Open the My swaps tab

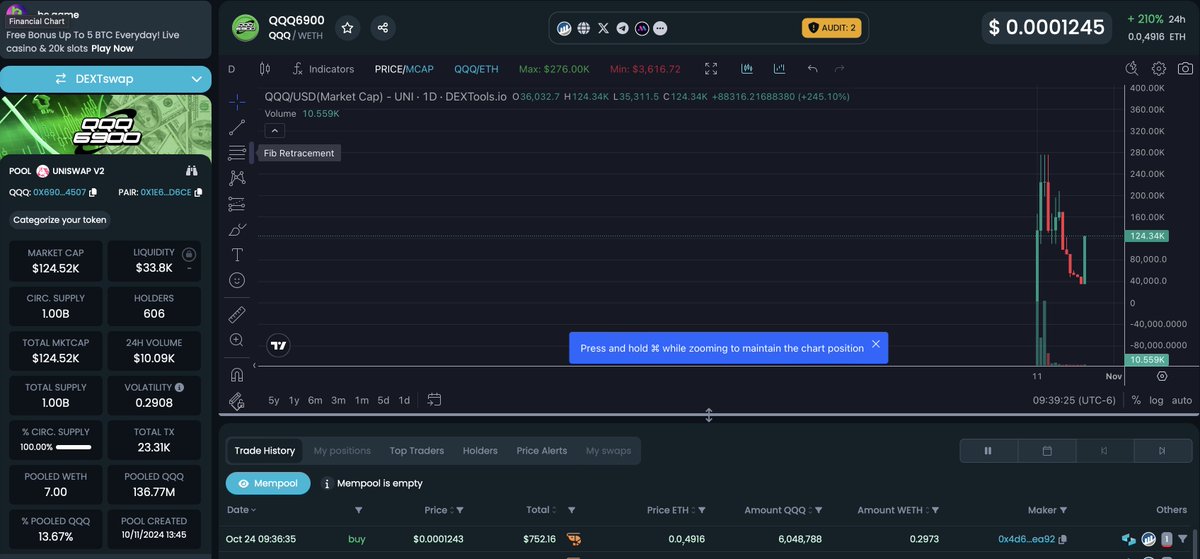[x=608, y=451]
